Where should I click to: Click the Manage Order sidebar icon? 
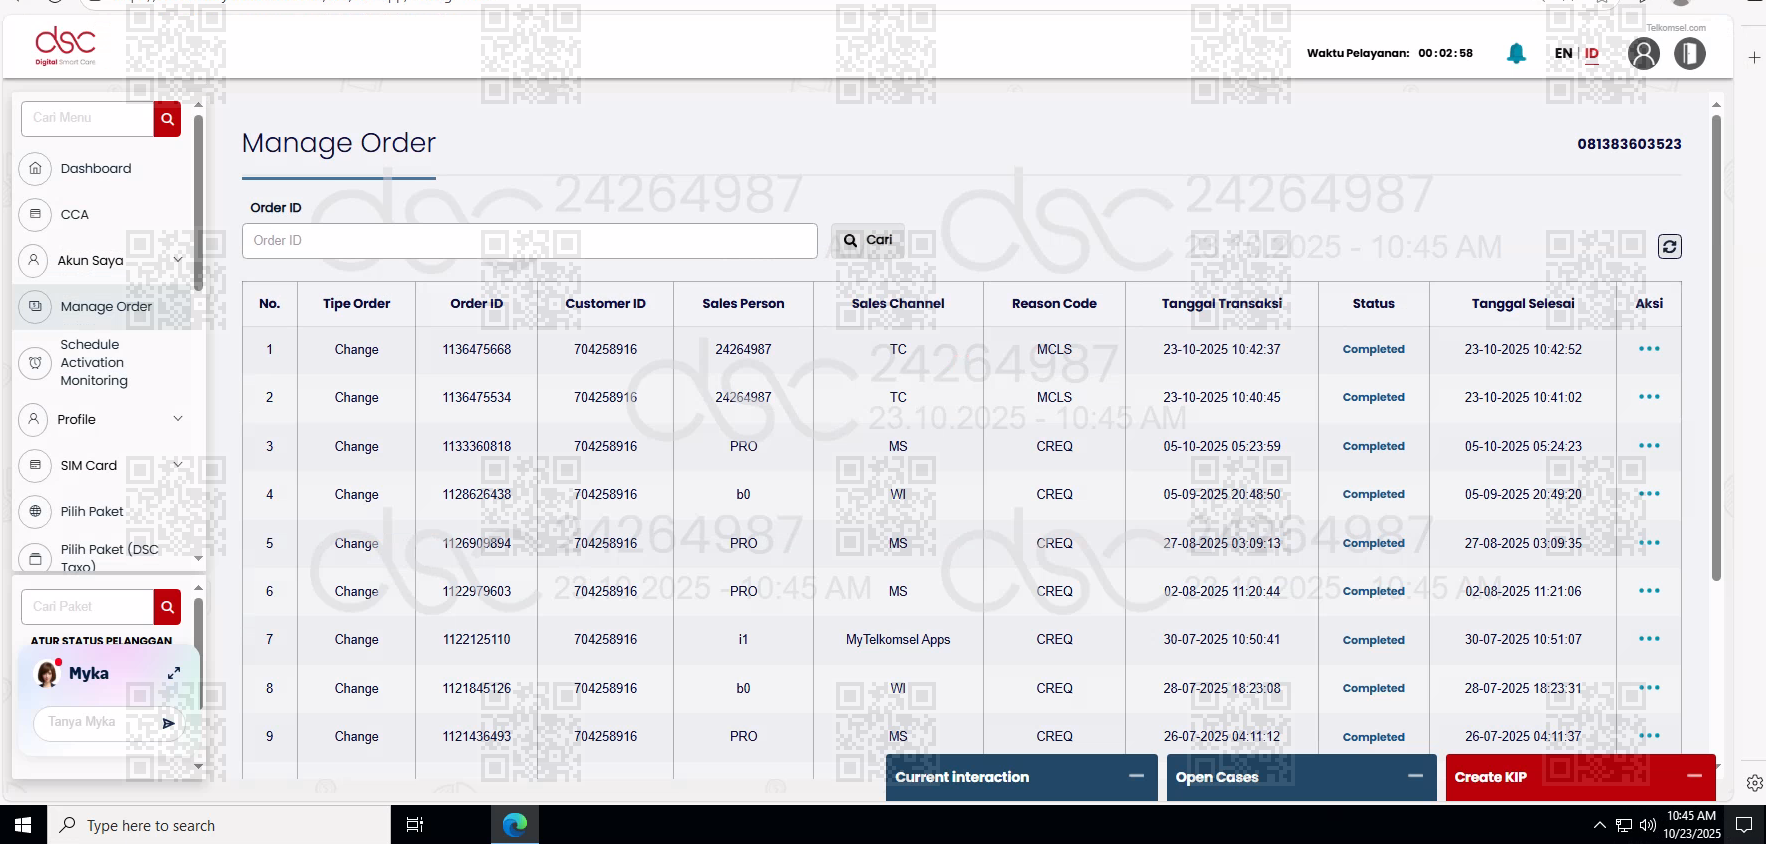(x=35, y=306)
